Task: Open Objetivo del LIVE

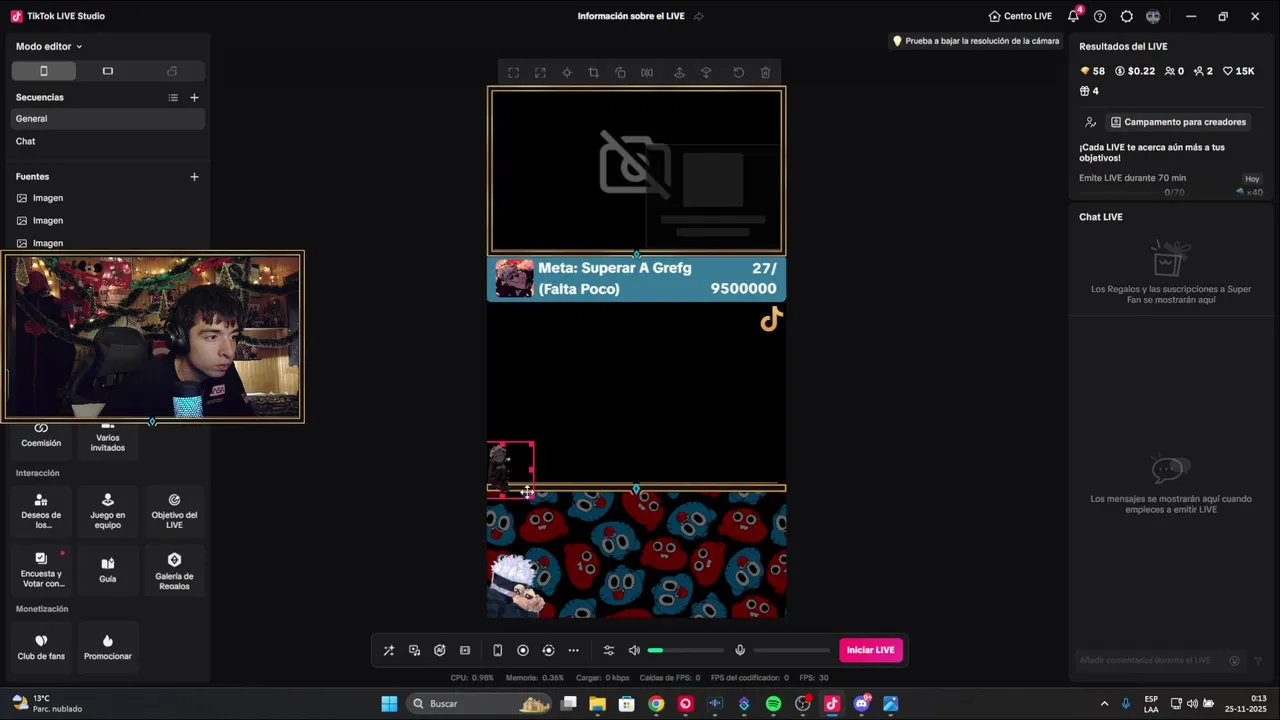Action: [174, 511]
